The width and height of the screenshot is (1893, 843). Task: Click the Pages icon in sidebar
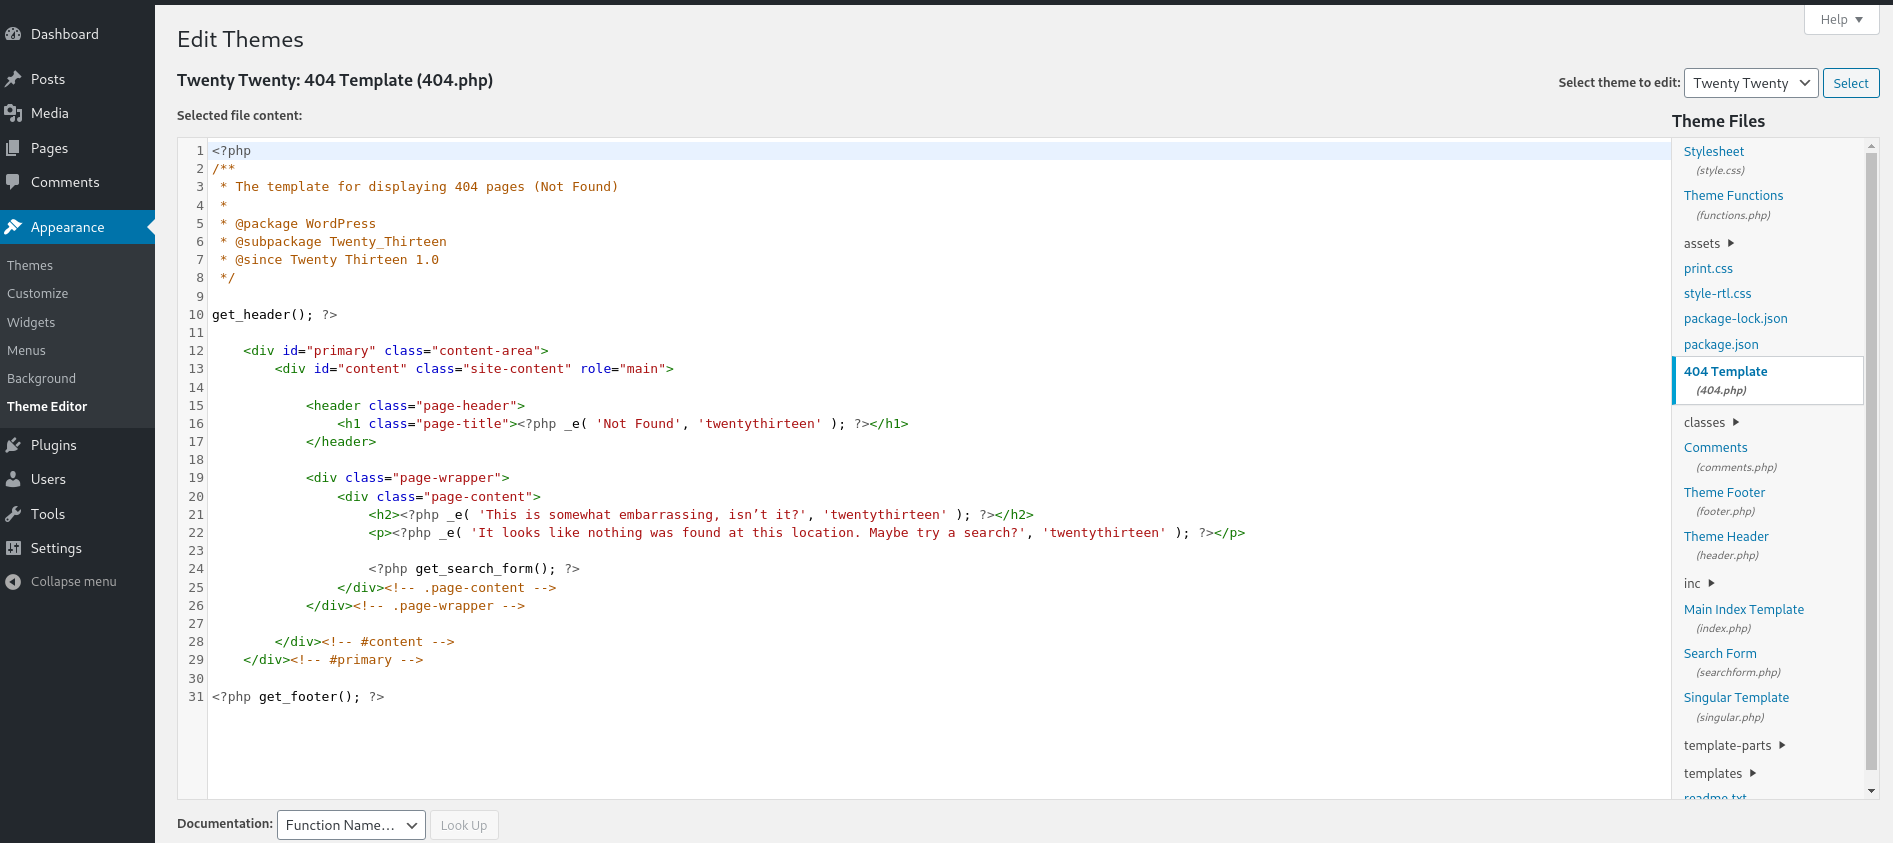point(13,148)
